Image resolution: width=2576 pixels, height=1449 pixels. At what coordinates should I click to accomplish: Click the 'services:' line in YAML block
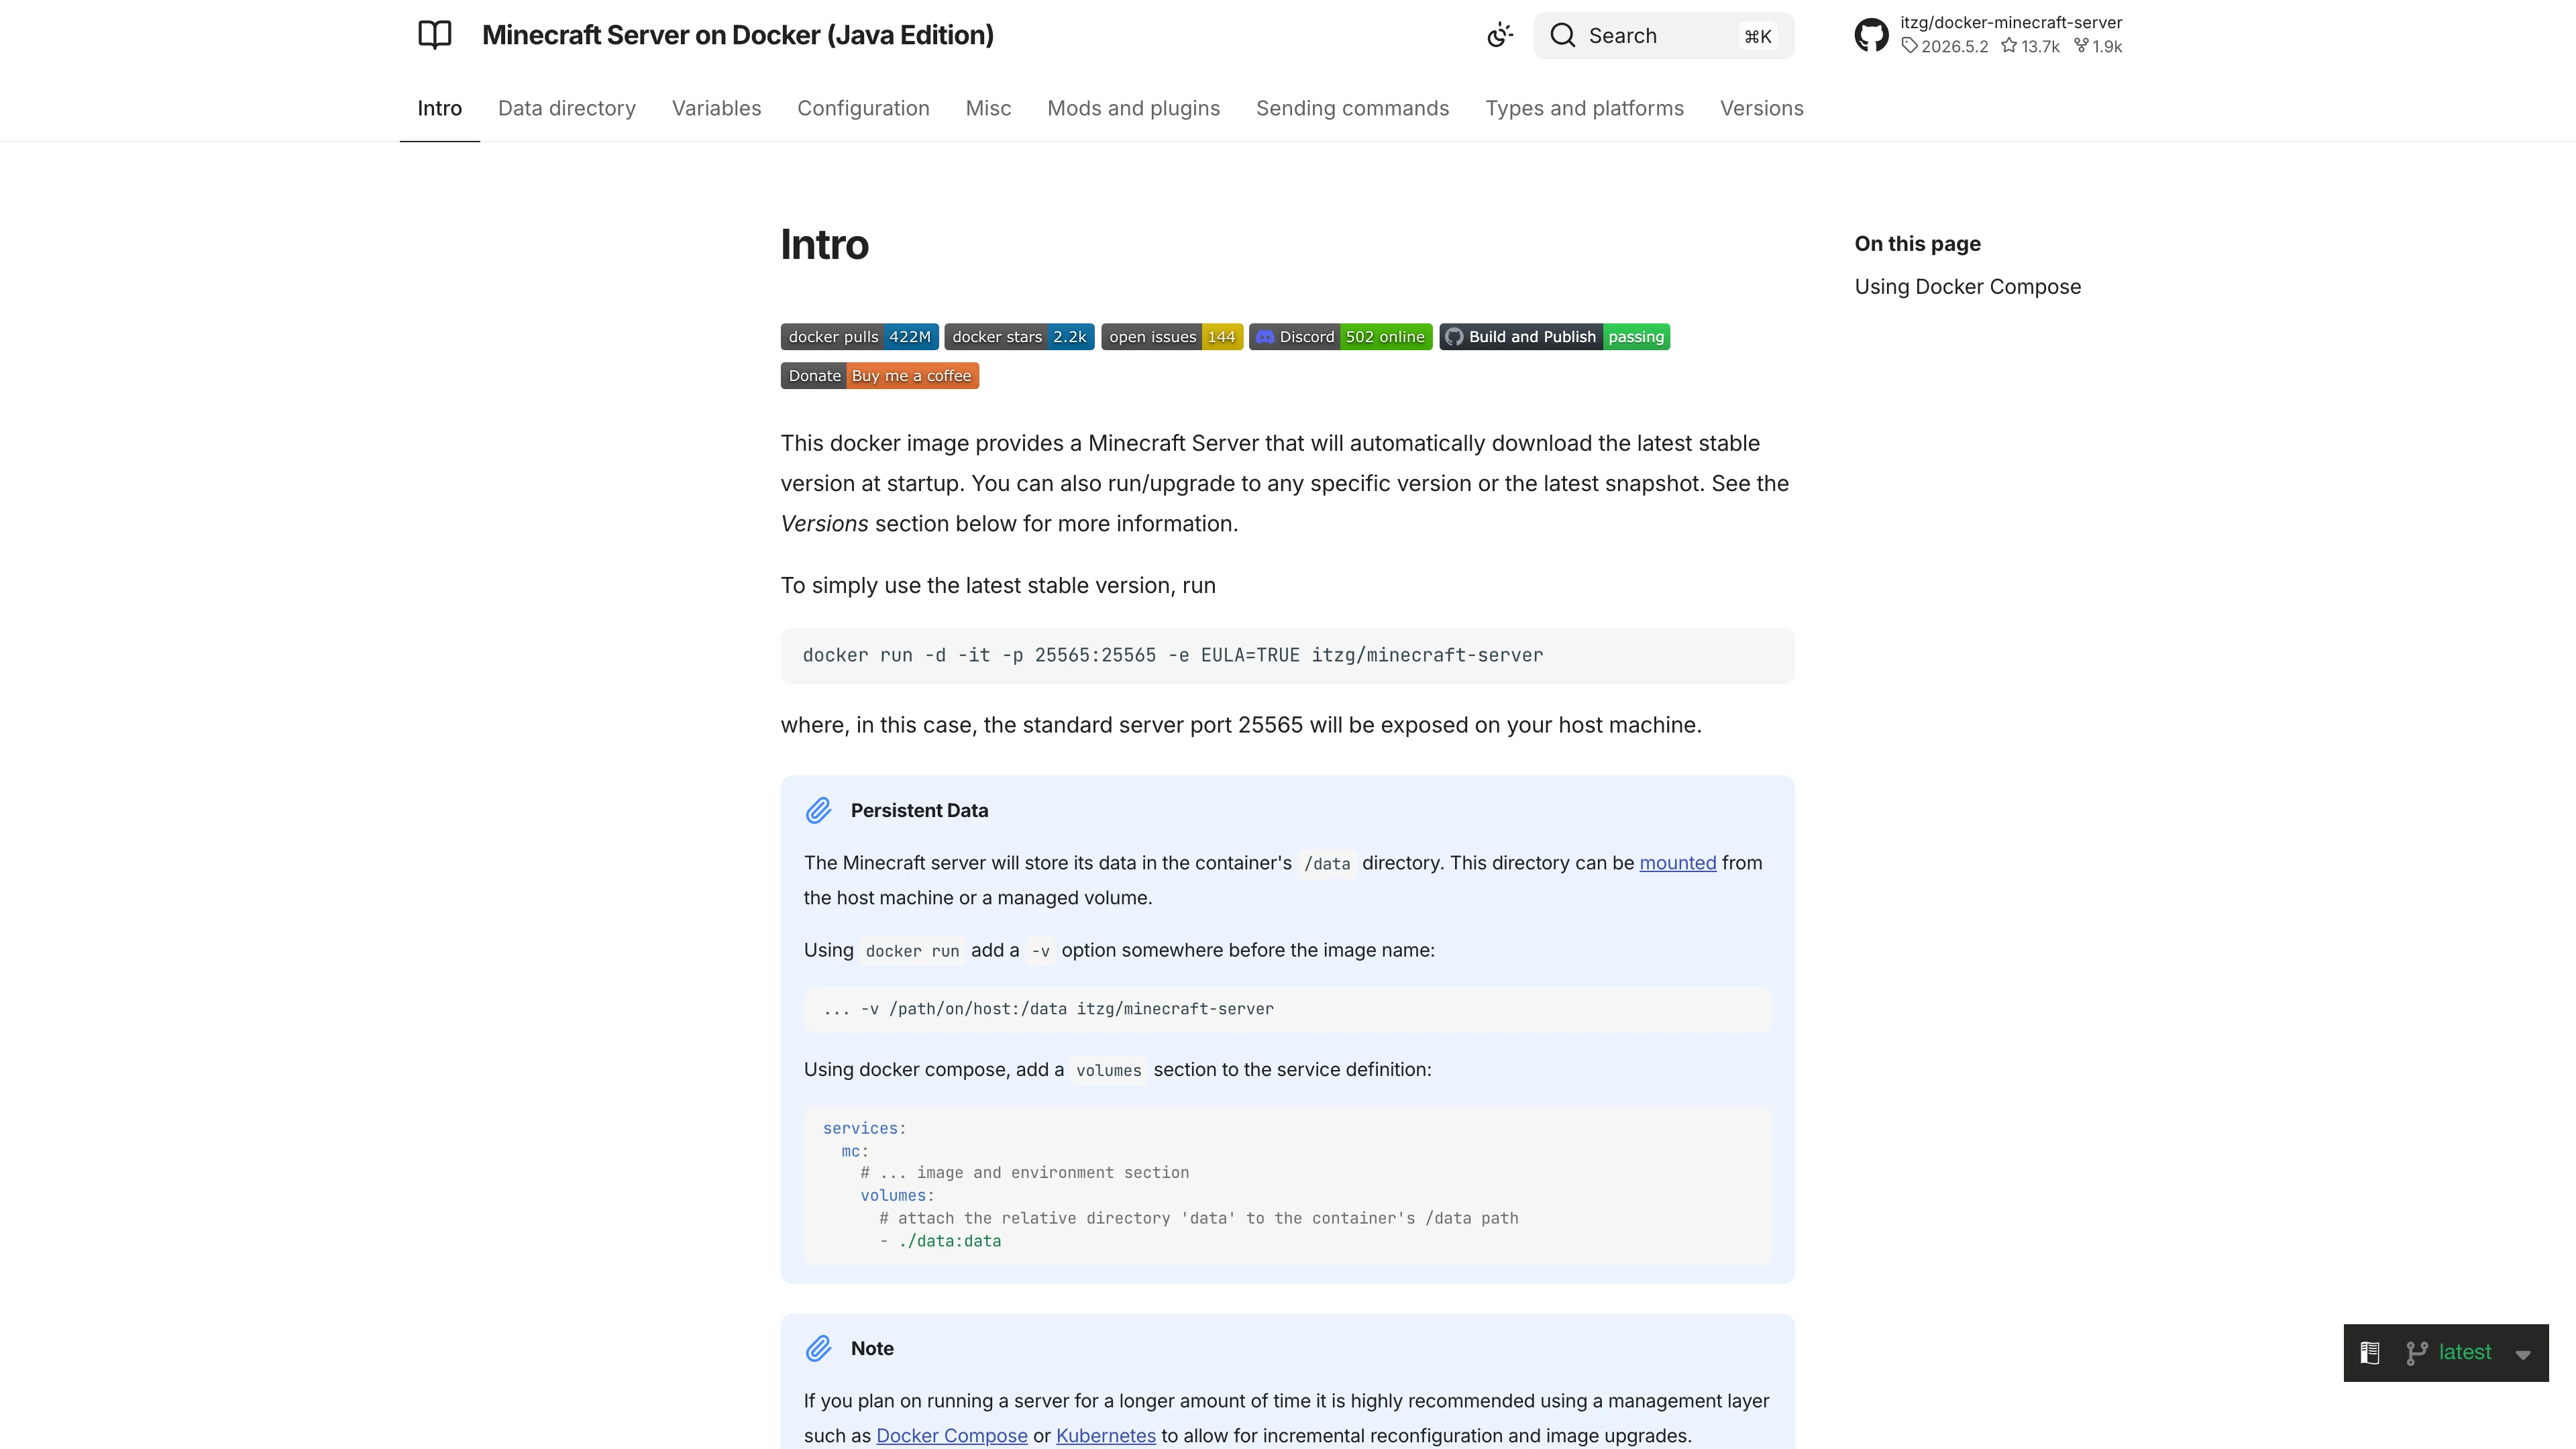coord(864,1128)
